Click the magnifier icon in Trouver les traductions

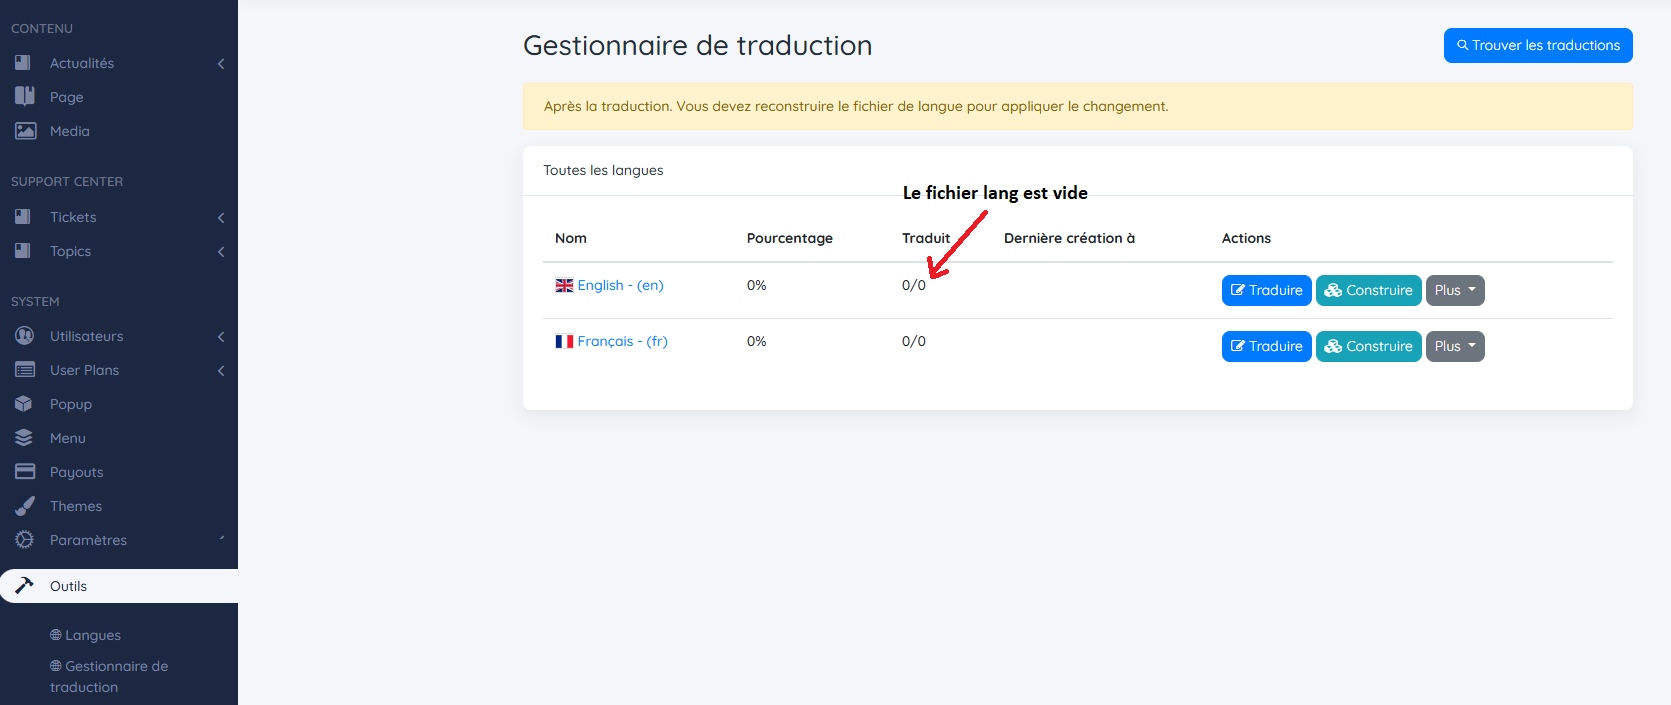coord(1462,45)
